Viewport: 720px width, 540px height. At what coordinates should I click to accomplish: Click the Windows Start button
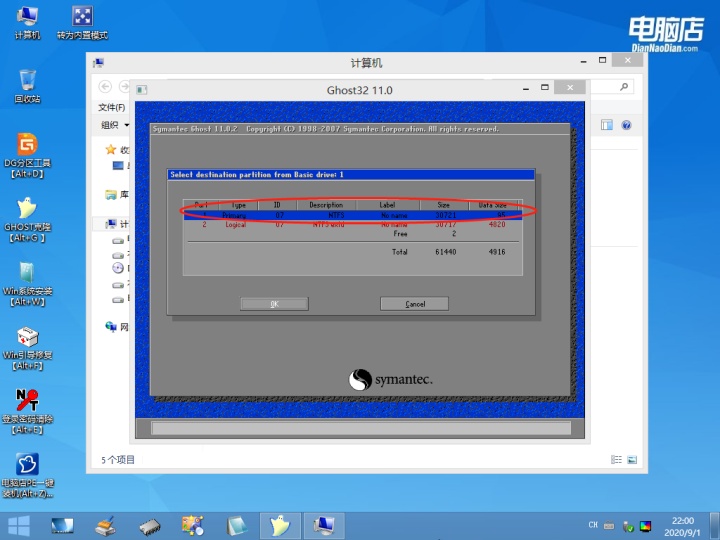(19, 526)
